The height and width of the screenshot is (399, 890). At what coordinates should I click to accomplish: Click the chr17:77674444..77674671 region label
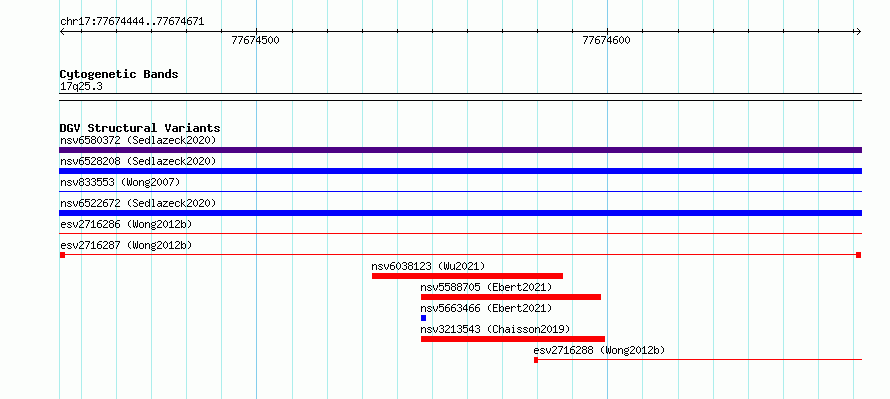click(132, 22)
